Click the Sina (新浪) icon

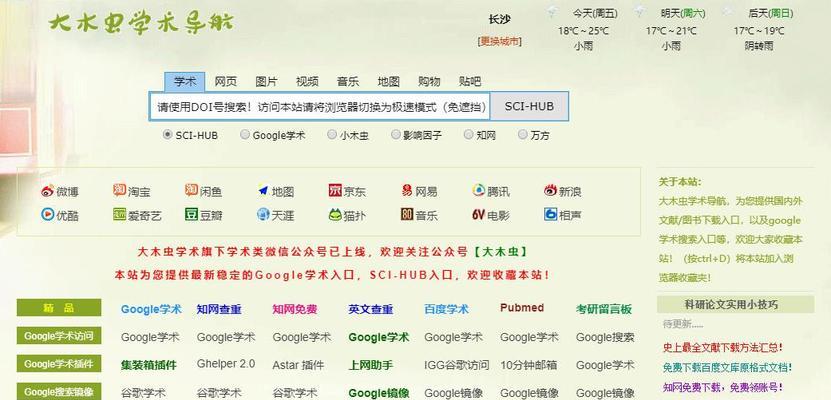click(550, 191)
